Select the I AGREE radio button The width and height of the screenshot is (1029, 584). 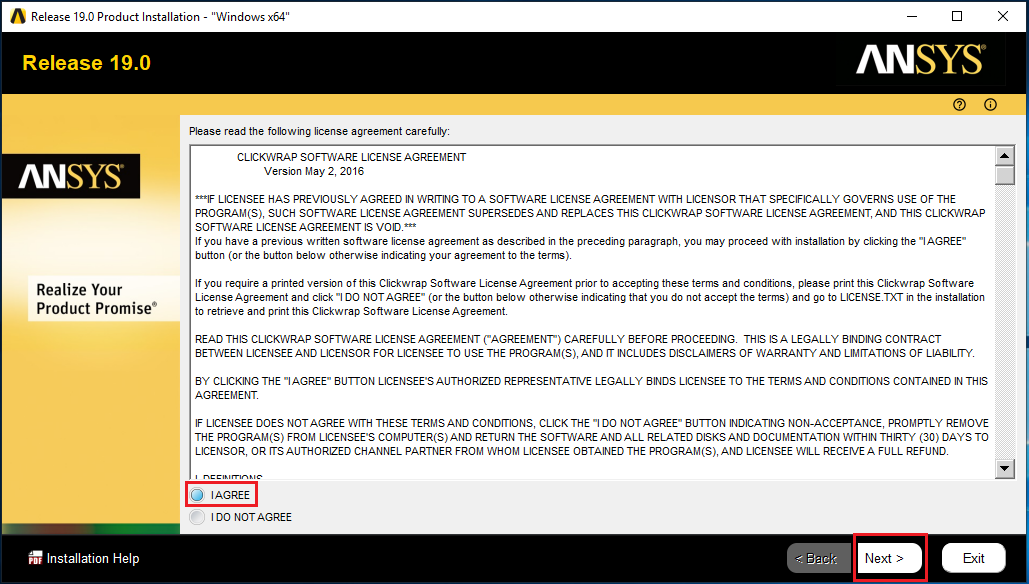pyautogui.click(x=197, y=495)
